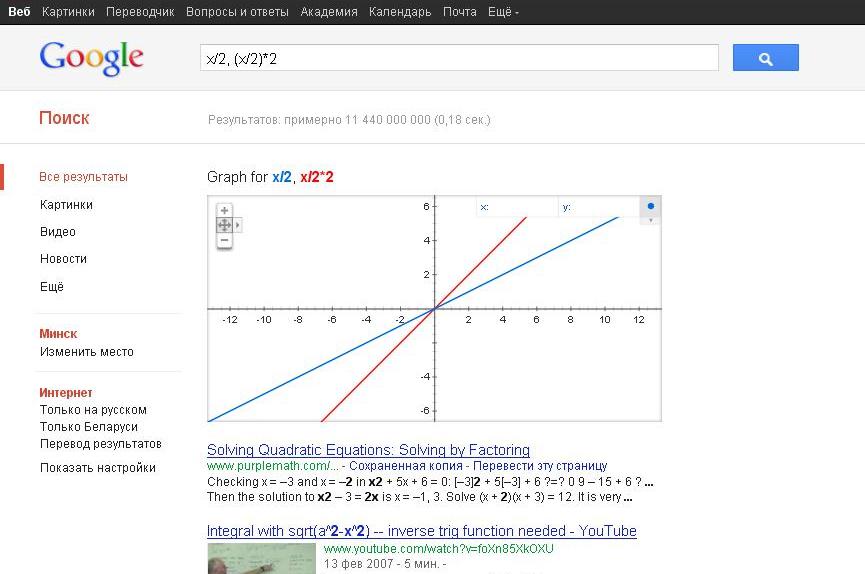Open Академия in the top bar

coord(329,12)
